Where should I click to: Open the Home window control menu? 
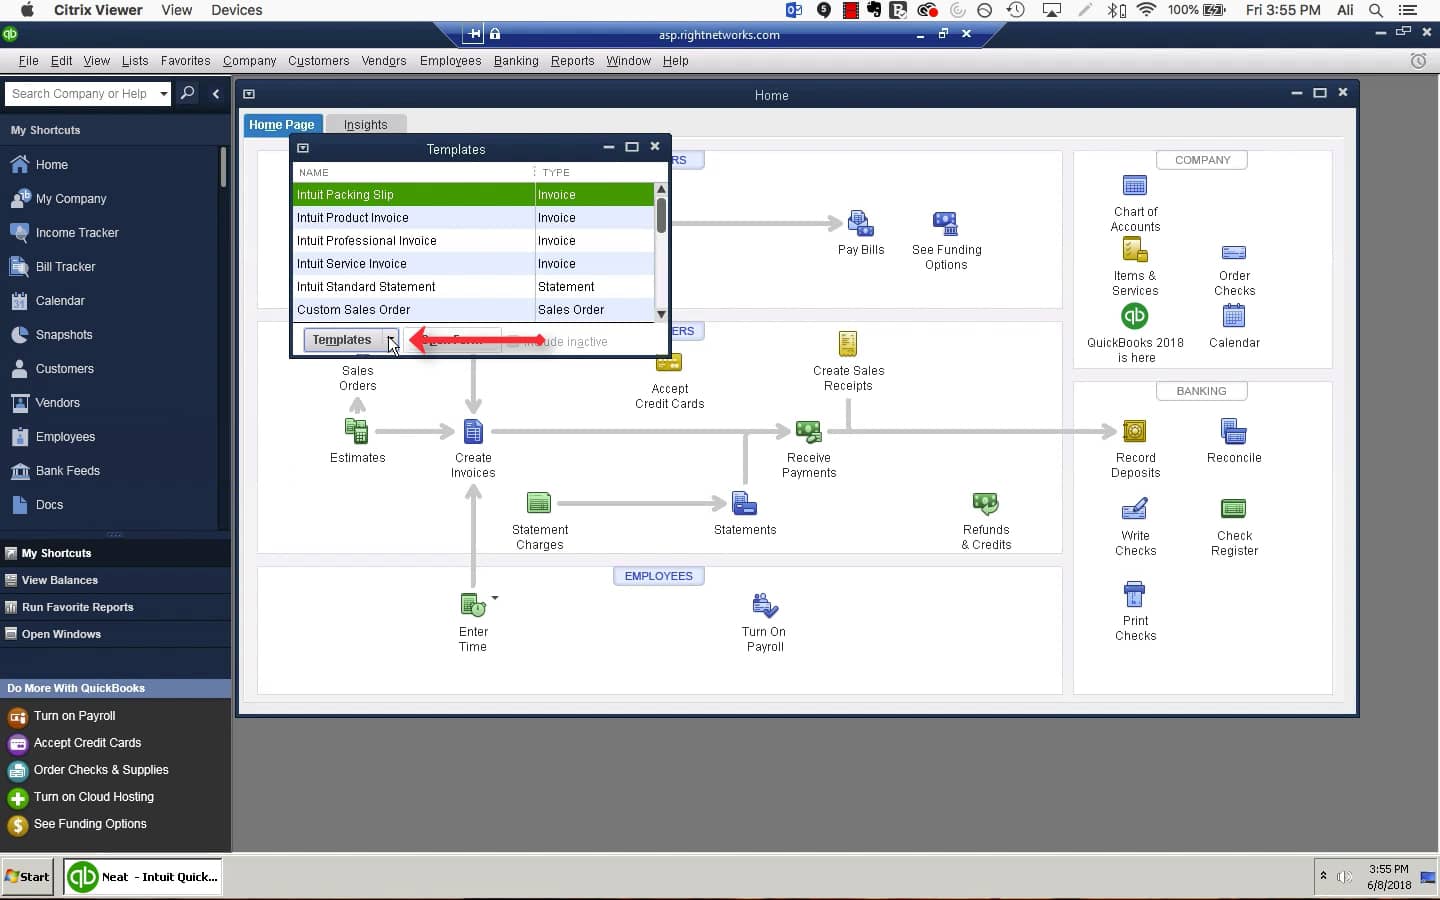coord(249,94)
